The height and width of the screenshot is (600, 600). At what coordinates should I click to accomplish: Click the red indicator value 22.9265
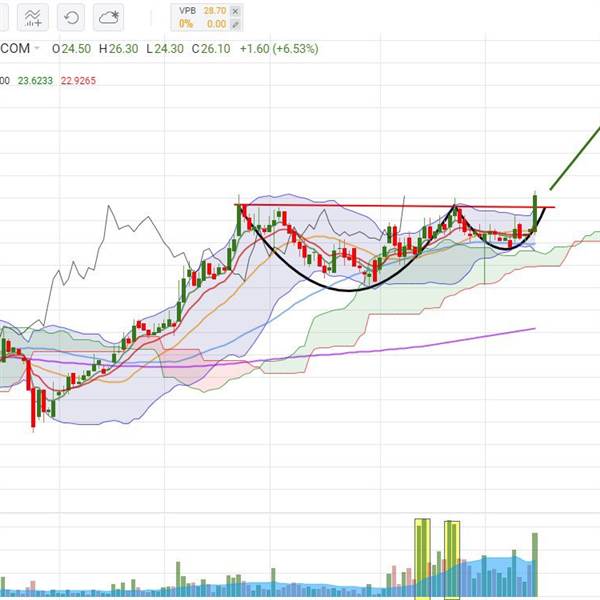78,81
